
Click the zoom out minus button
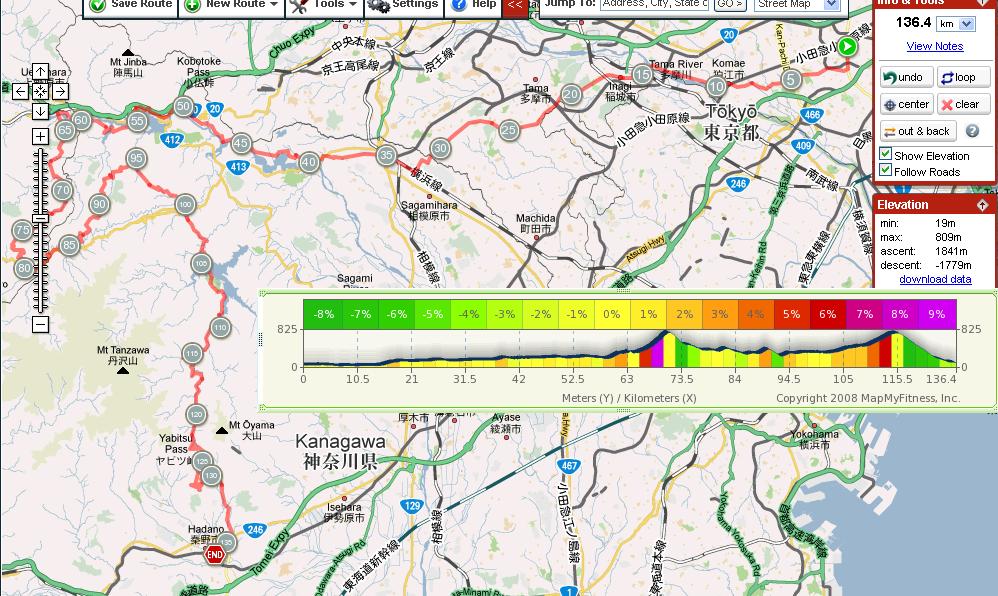click(40, 324)
